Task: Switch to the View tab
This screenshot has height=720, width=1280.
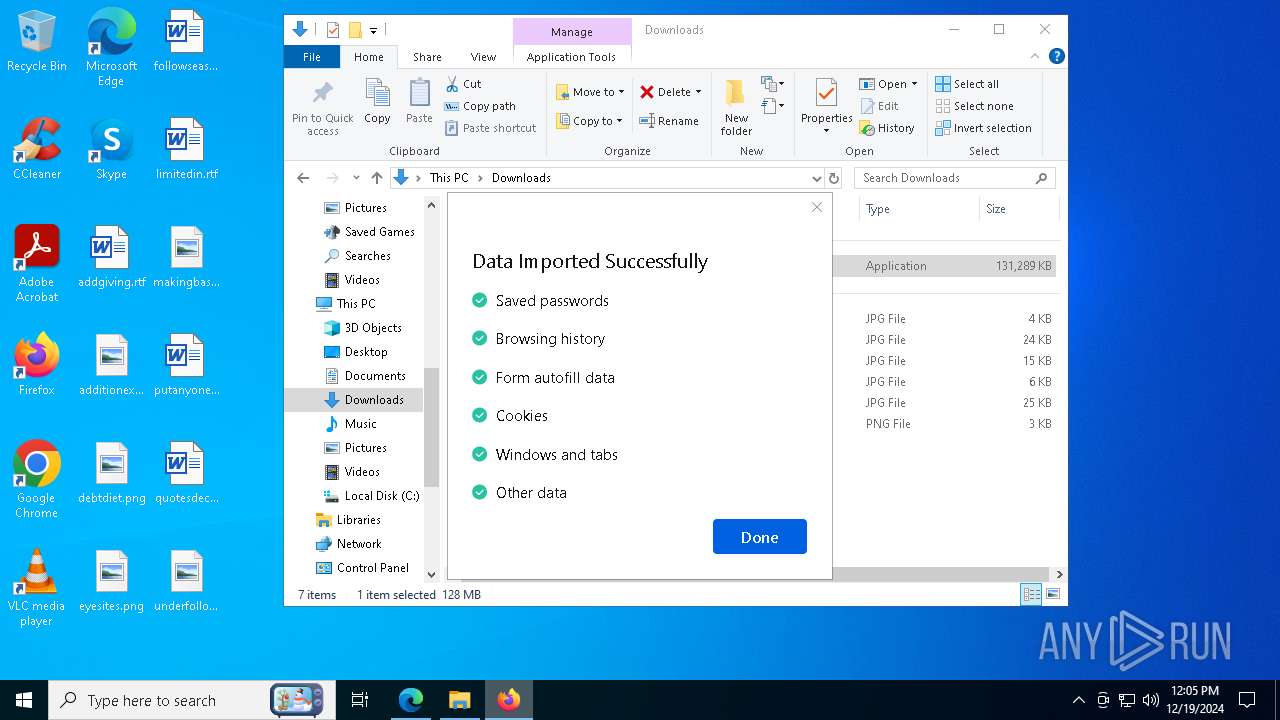Action: point(483,57)
